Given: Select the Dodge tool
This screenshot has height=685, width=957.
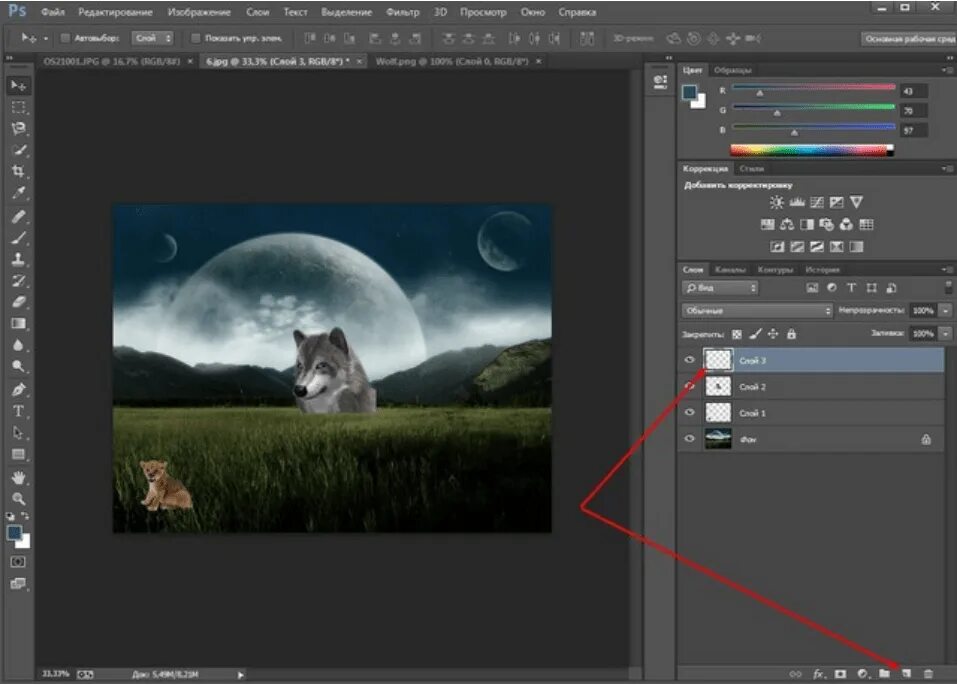Looking at the screenshot, I should tap(18, 366).
